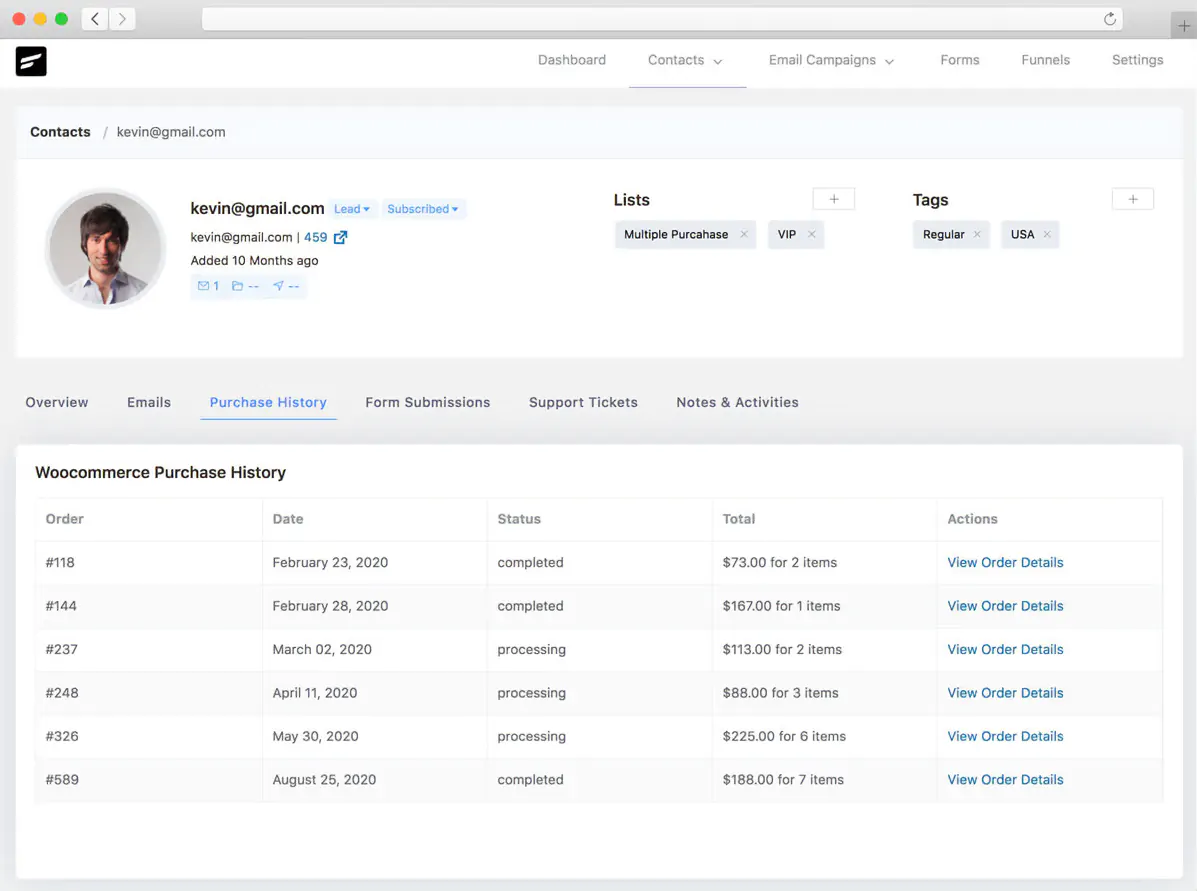Open the Lead status dropdown

point(351,208)
